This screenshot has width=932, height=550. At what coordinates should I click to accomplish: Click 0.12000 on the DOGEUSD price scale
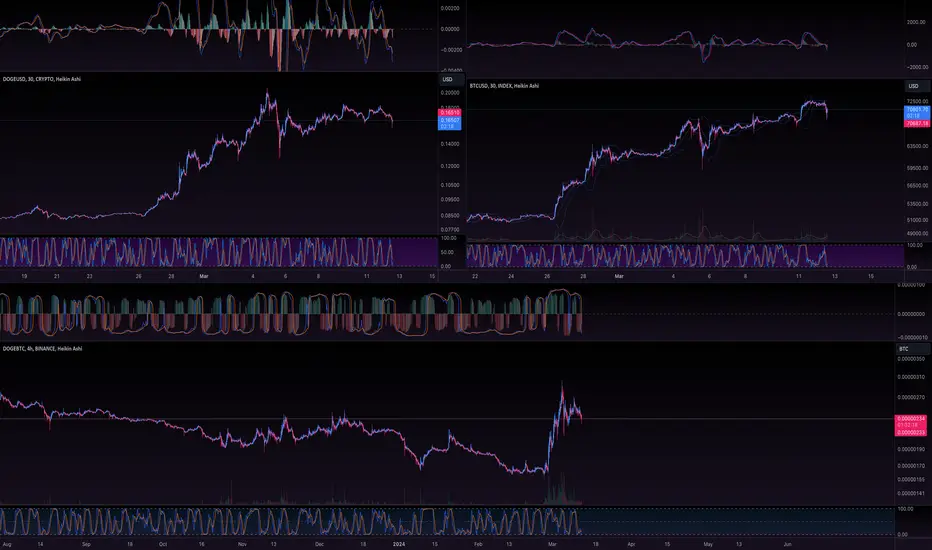[x=450, y=166]
